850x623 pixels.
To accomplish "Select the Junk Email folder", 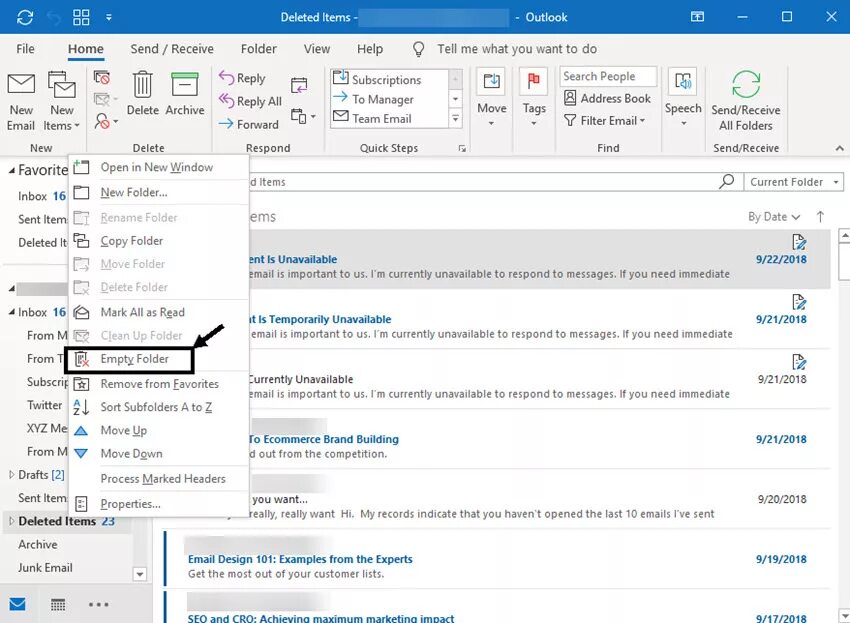I will (45, 568).
